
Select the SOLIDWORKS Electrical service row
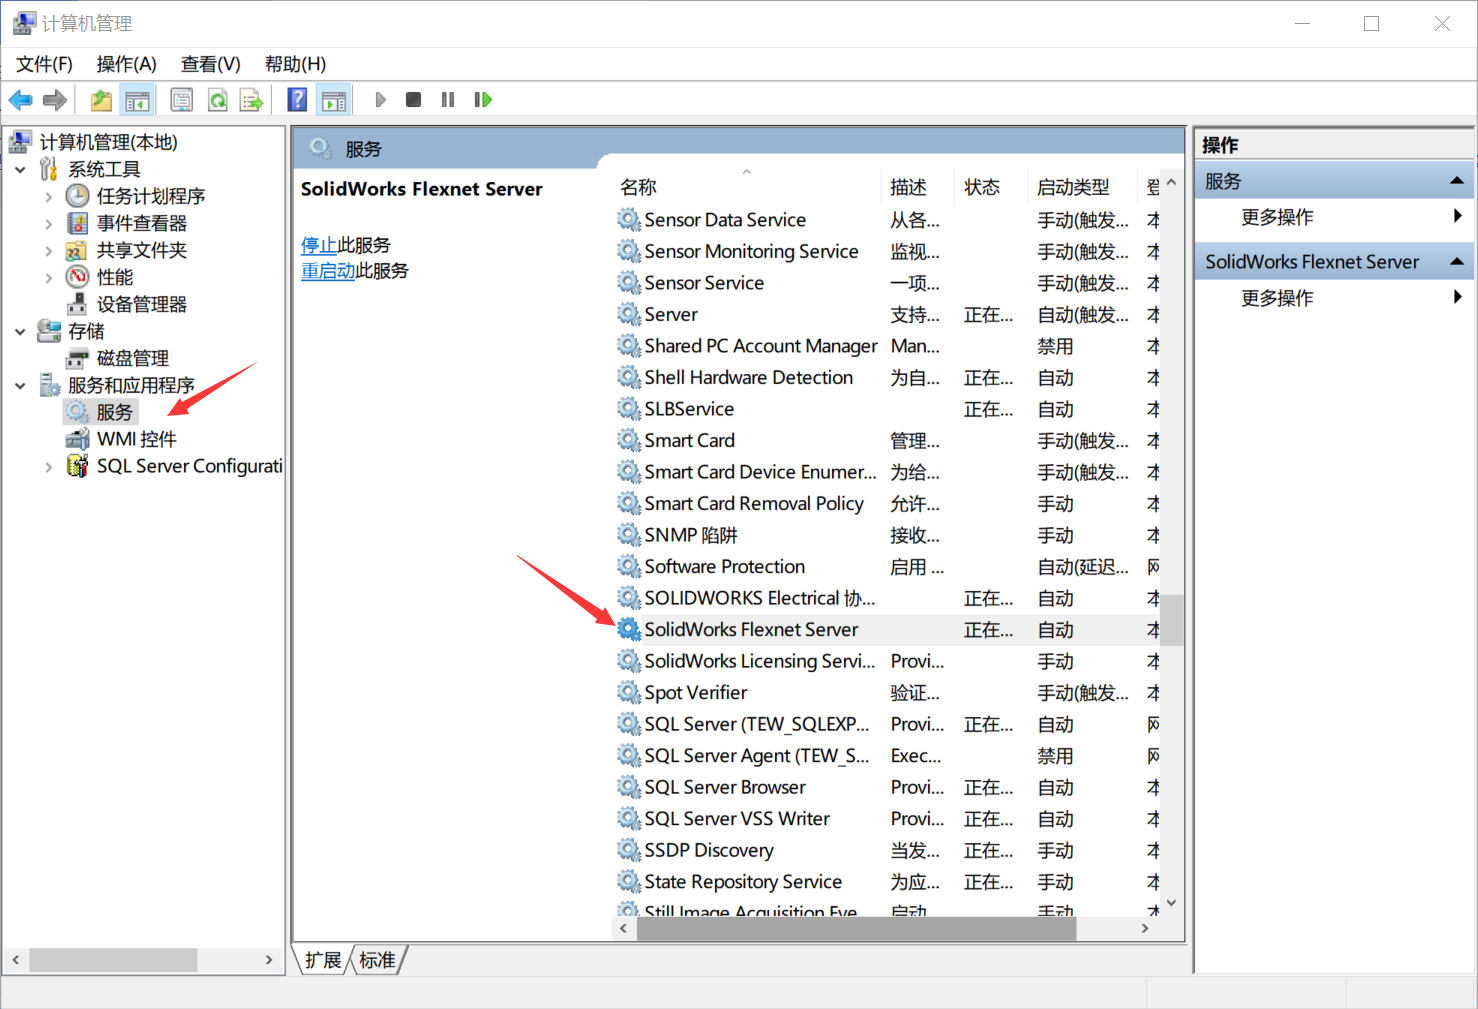[887, 598]
